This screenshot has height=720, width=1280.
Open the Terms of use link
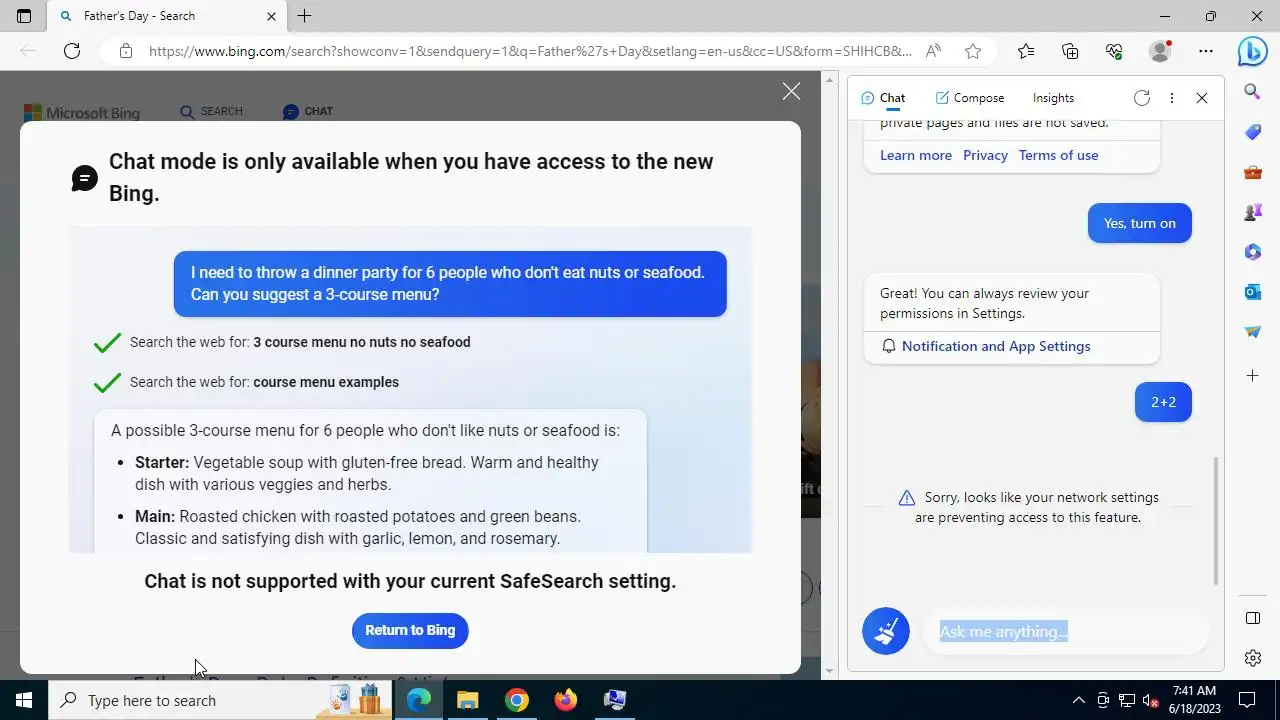[x=1058, y=155]
